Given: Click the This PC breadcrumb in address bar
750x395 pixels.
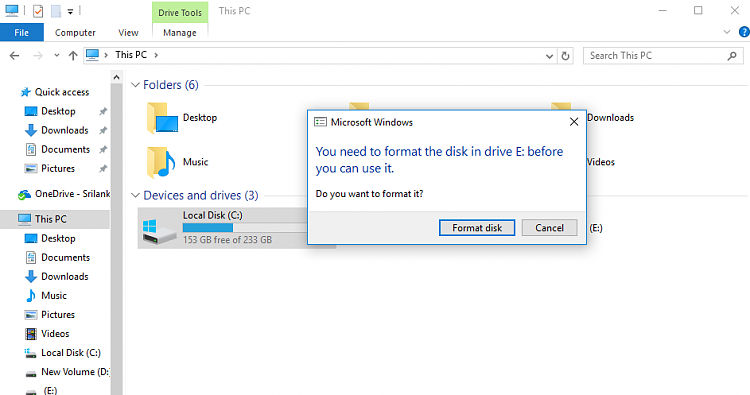Looking at the screenshot, I should coord(131,55).
